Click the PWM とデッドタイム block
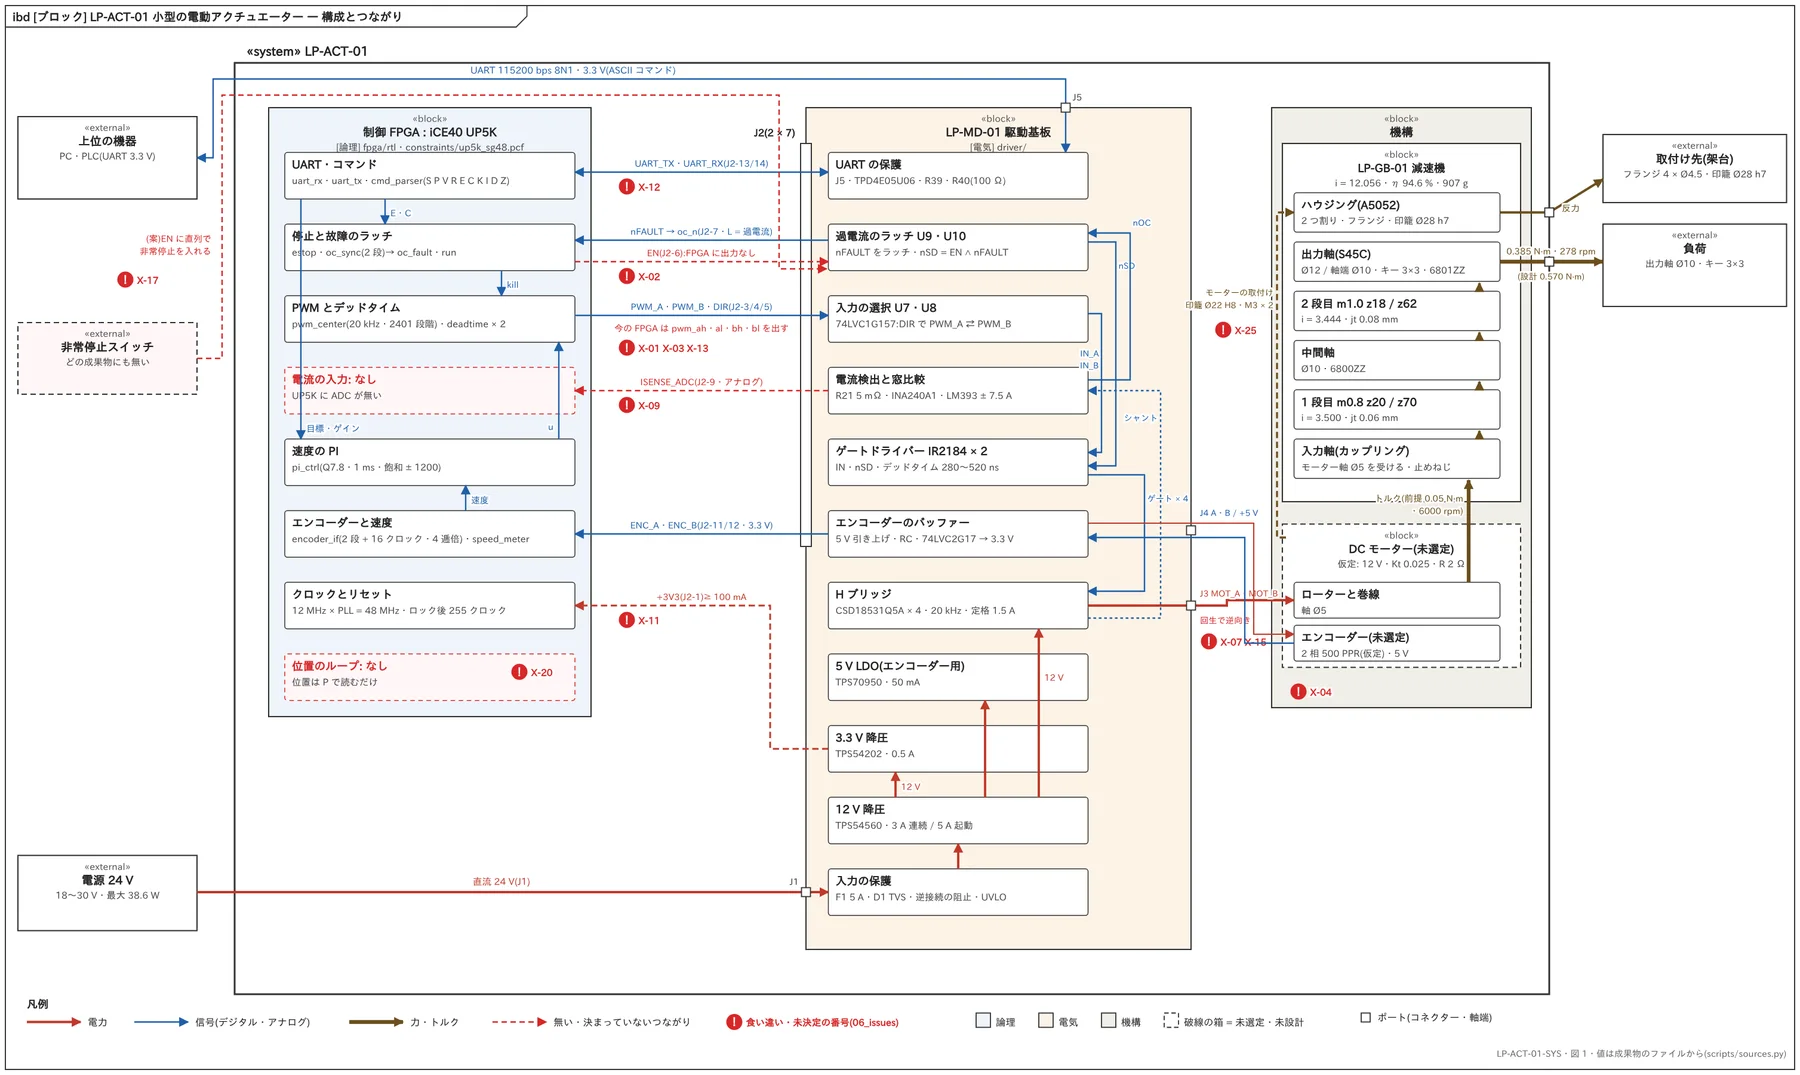The width and height of the screenshot is (1800, 1075). coord(430,319)
